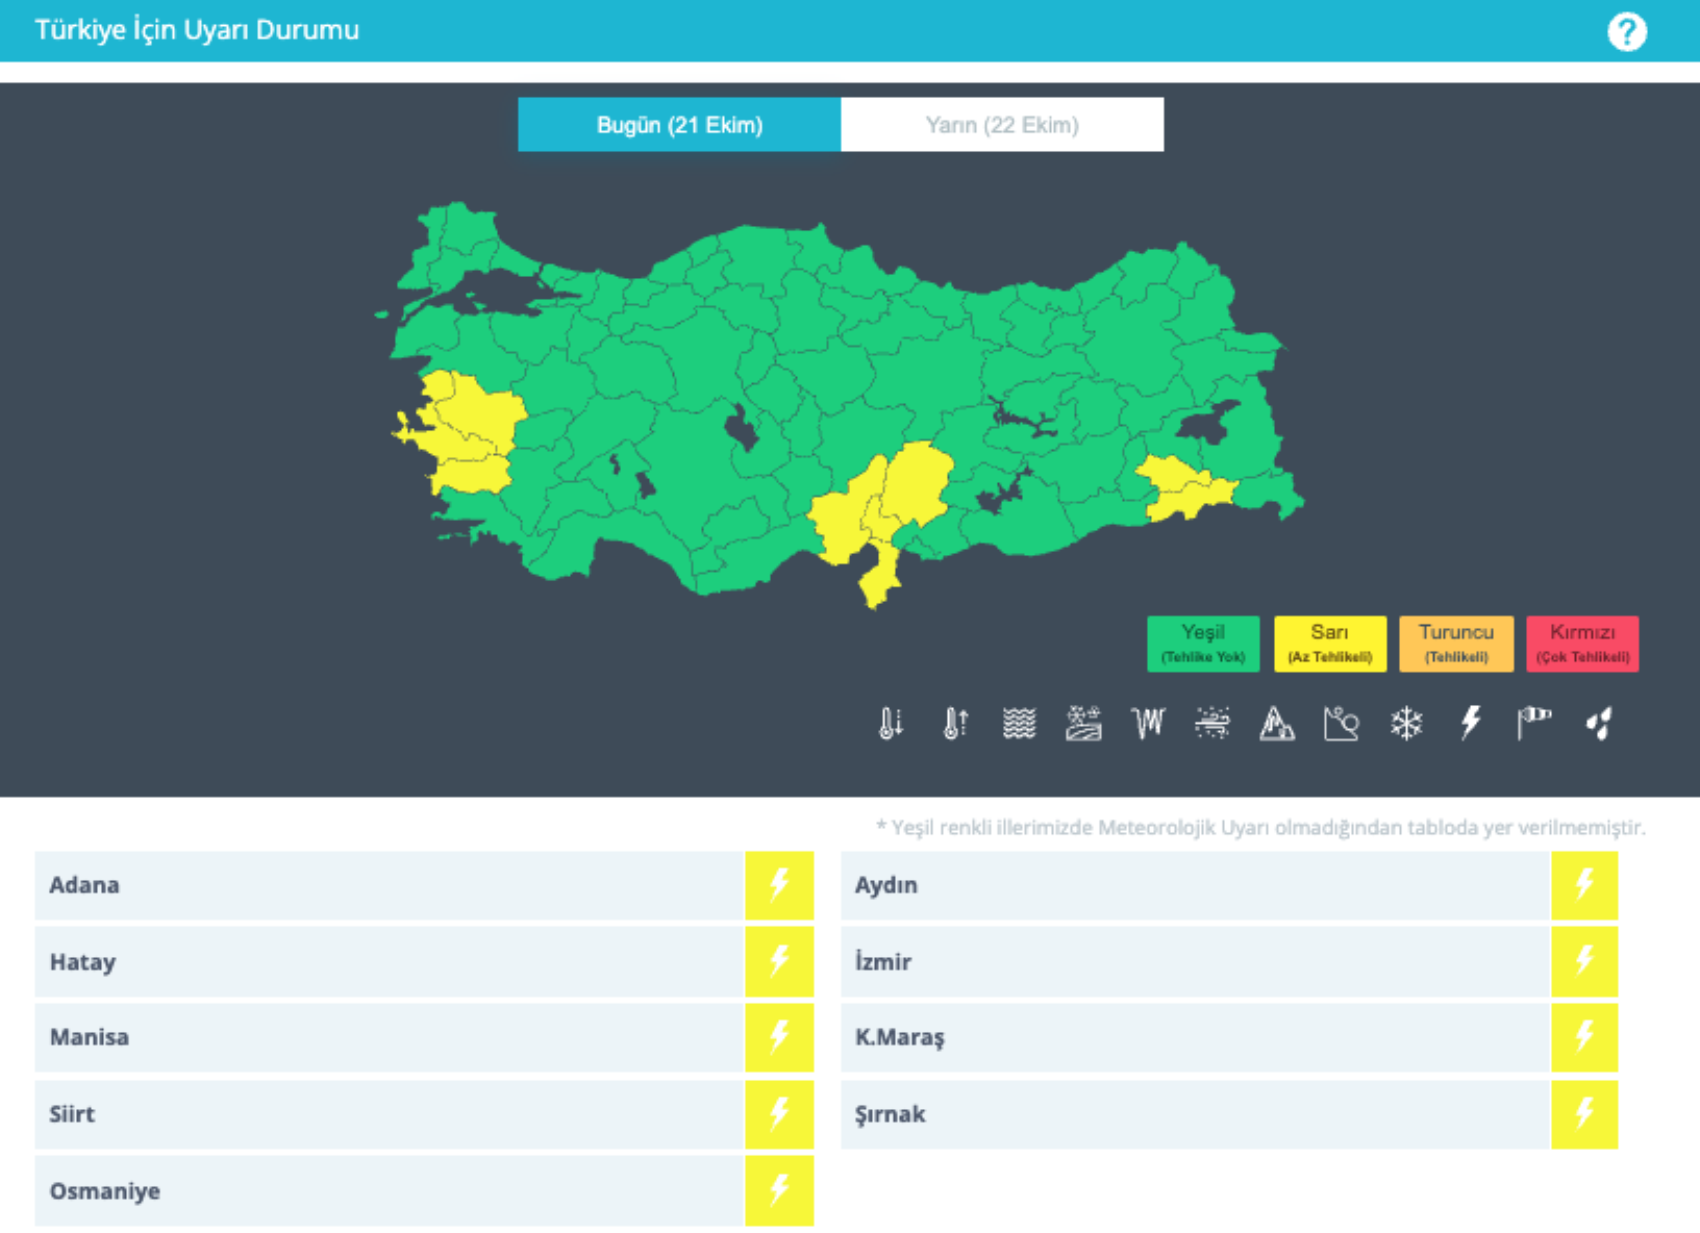Switch to the Yarın (22 Ekim) tab

(1002, 125)
